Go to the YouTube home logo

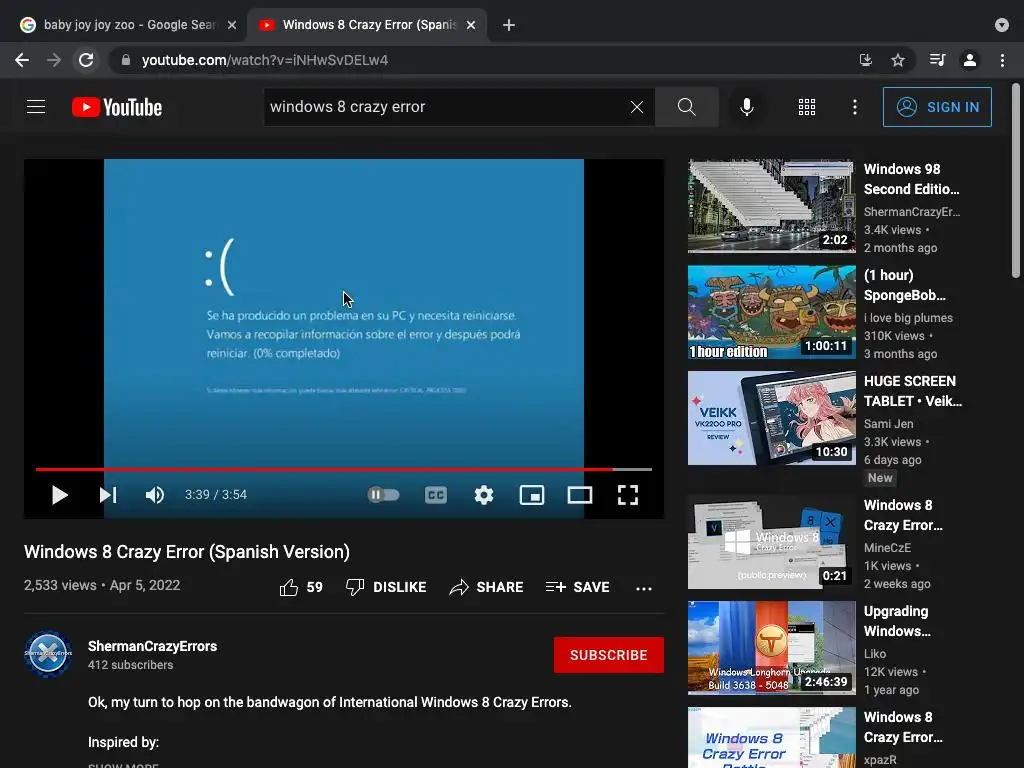(117, 107)
